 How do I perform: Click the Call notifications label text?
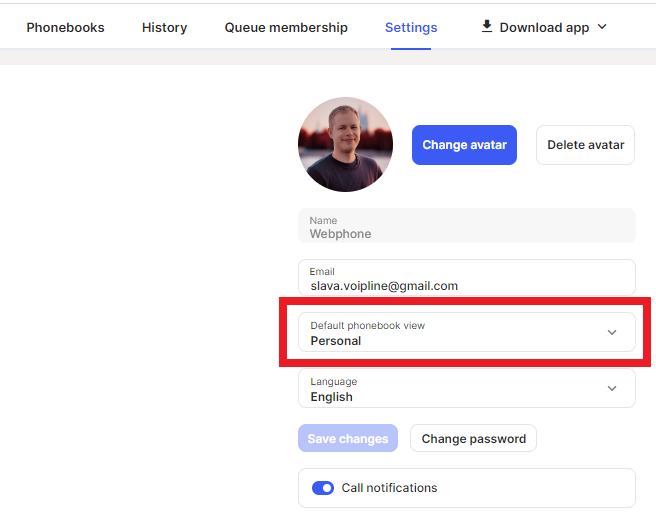389,488
